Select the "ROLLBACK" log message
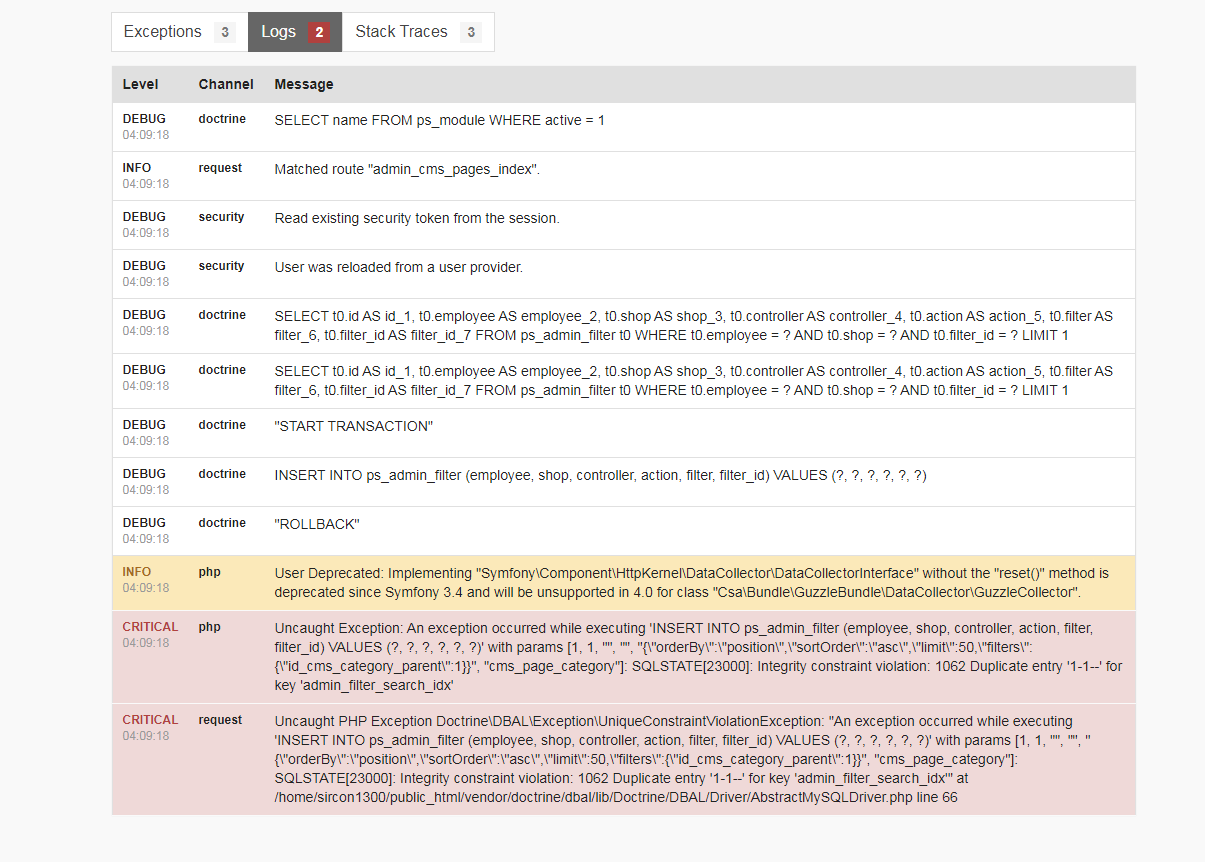 (317, 525)
